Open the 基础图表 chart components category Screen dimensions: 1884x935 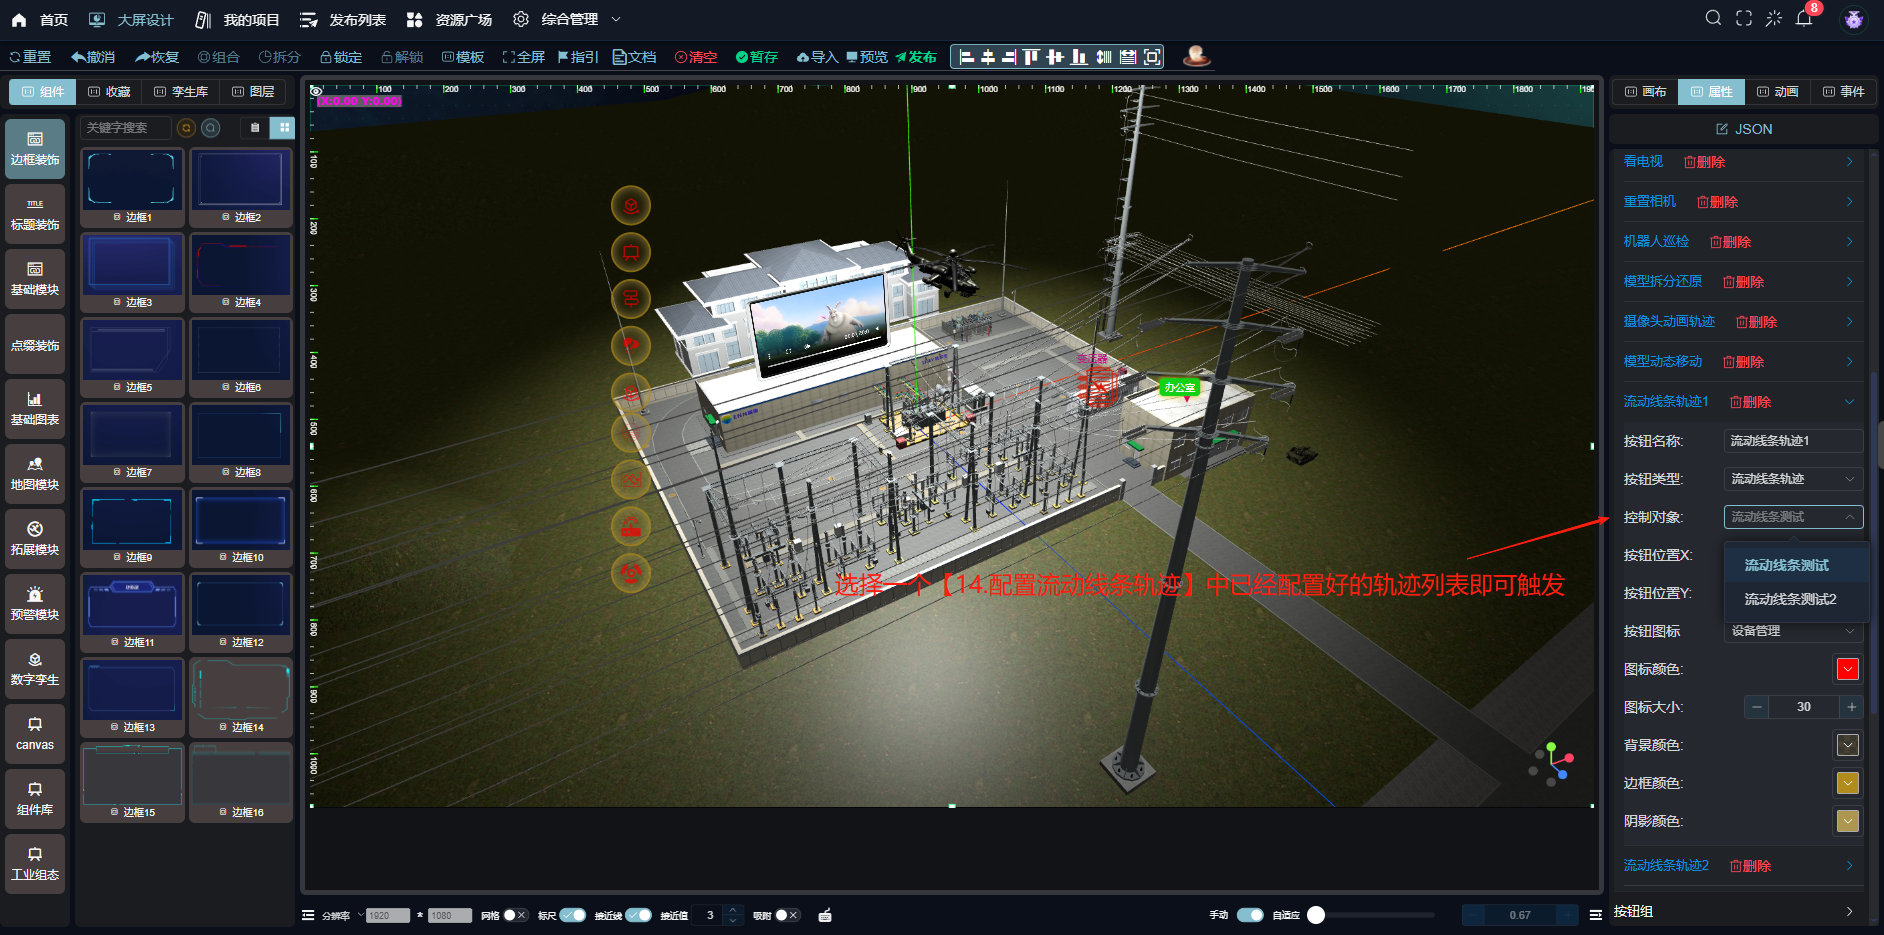35,409
